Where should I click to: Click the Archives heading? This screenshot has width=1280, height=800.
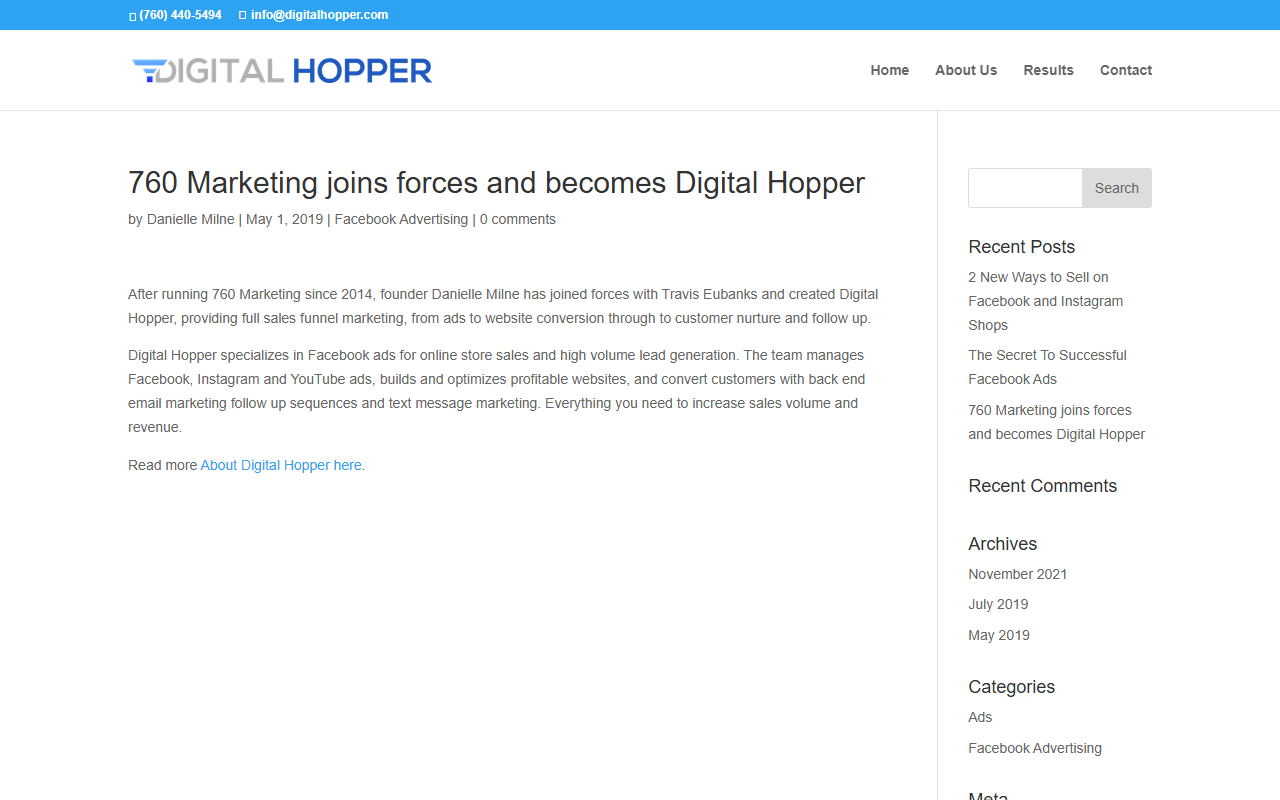(x=1003, y=544)
